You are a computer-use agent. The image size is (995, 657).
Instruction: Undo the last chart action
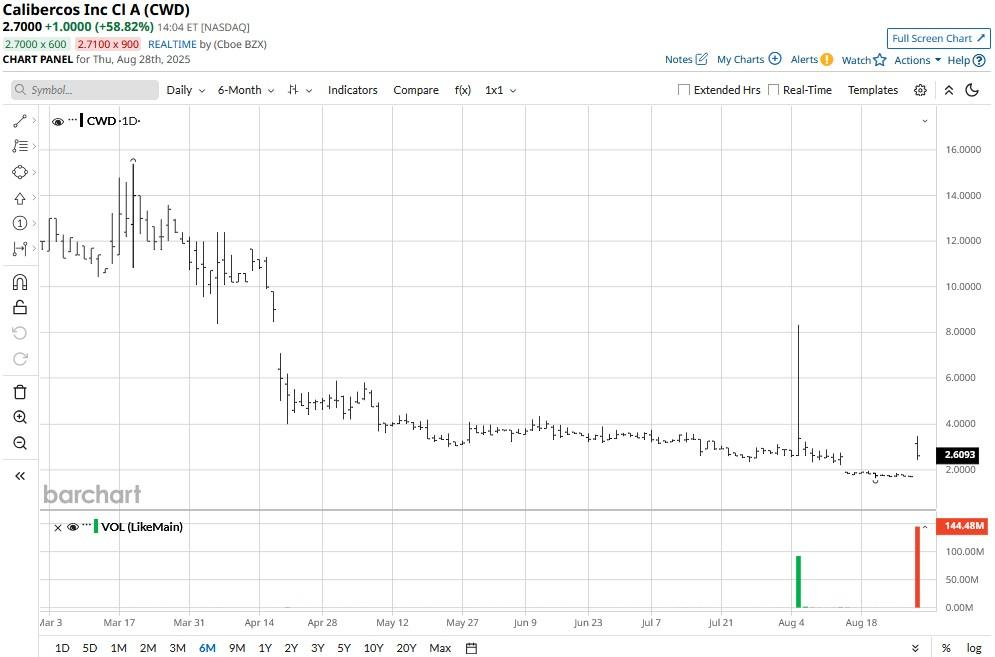pos(20,333)
